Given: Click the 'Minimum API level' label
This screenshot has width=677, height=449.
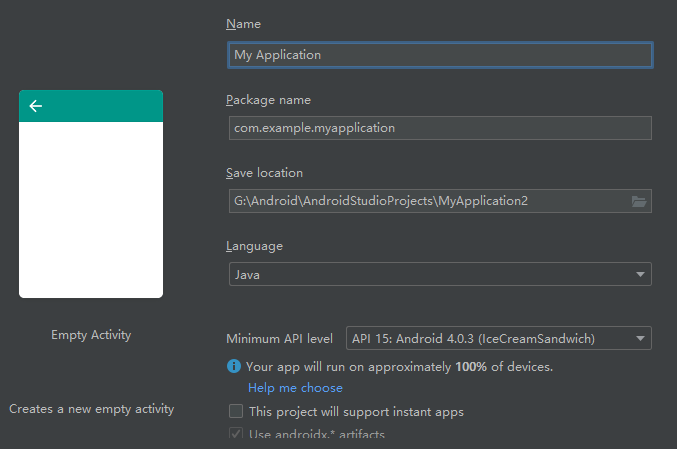Looking at the screenshot, I should coord(279,339).
